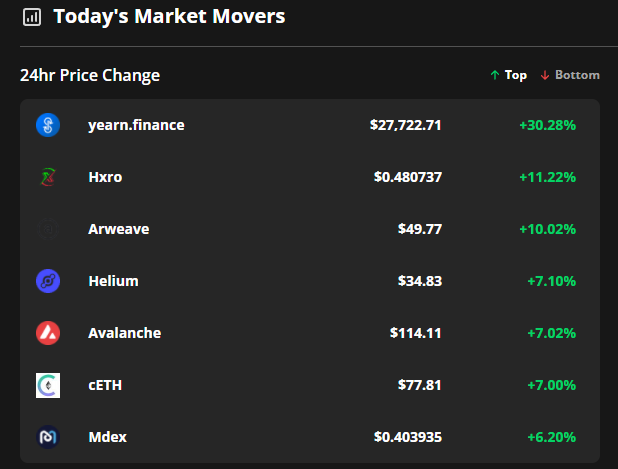Open the yearn.finance coin link
618x469 pixels.
(136, 125)
